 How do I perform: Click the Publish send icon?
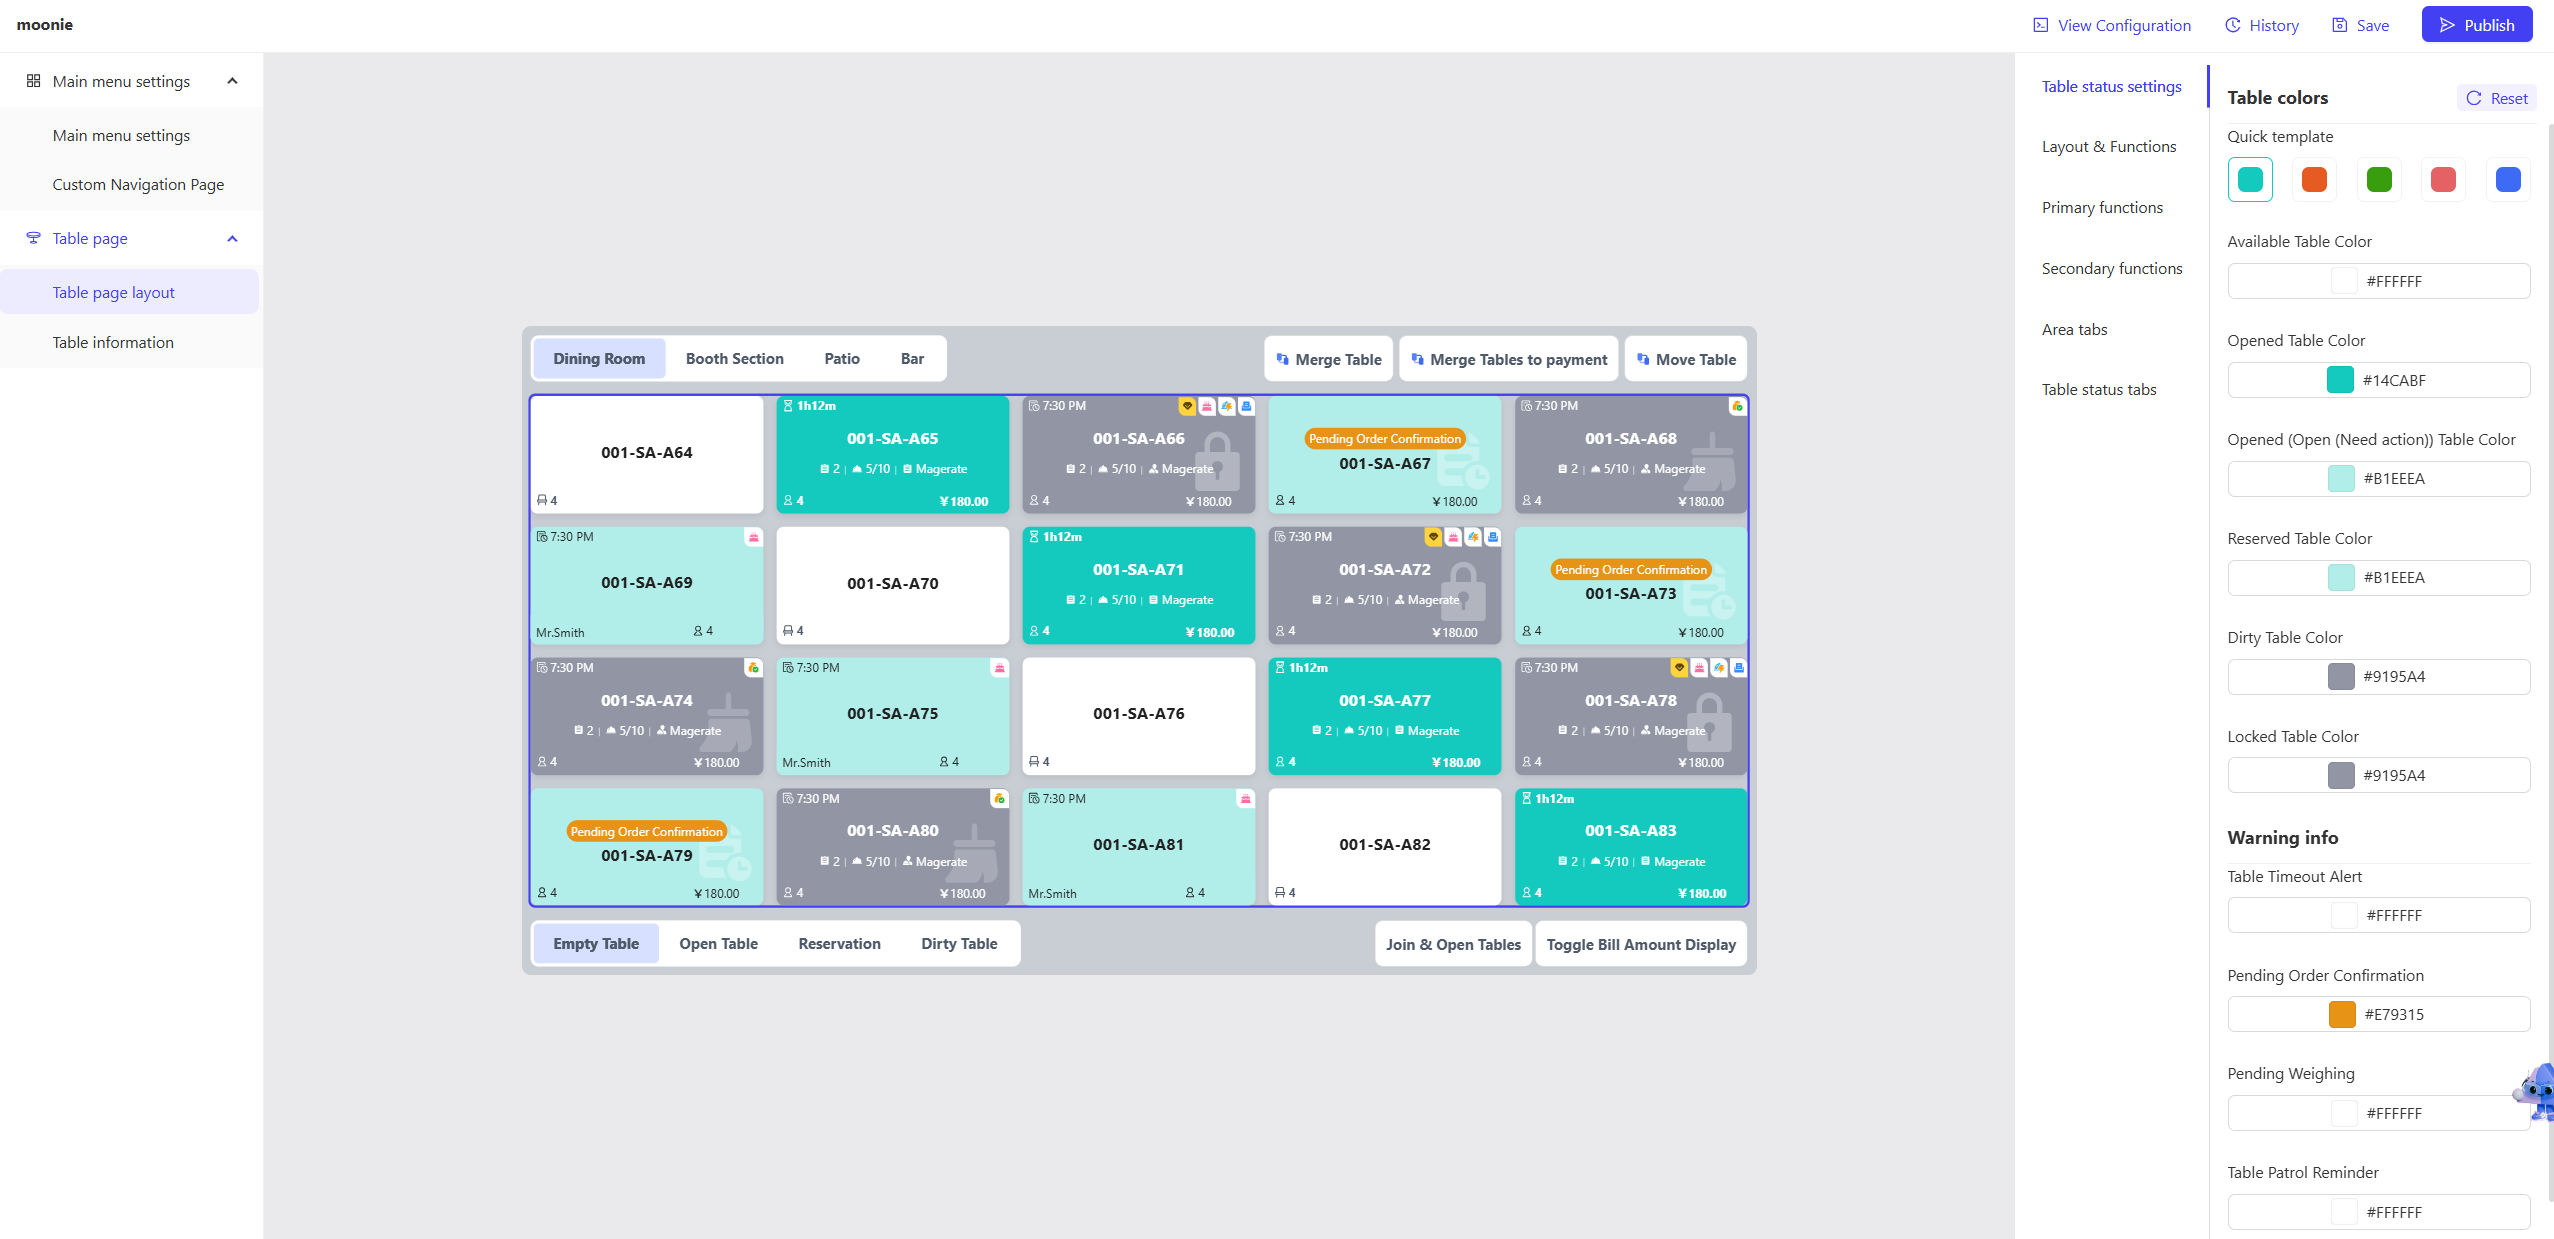[2447, 25]
